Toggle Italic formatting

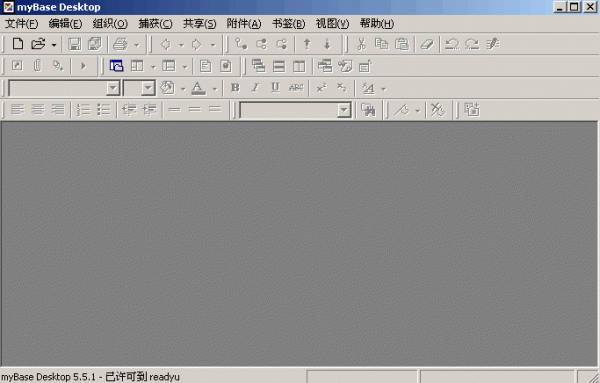click(x=255, y=88)
